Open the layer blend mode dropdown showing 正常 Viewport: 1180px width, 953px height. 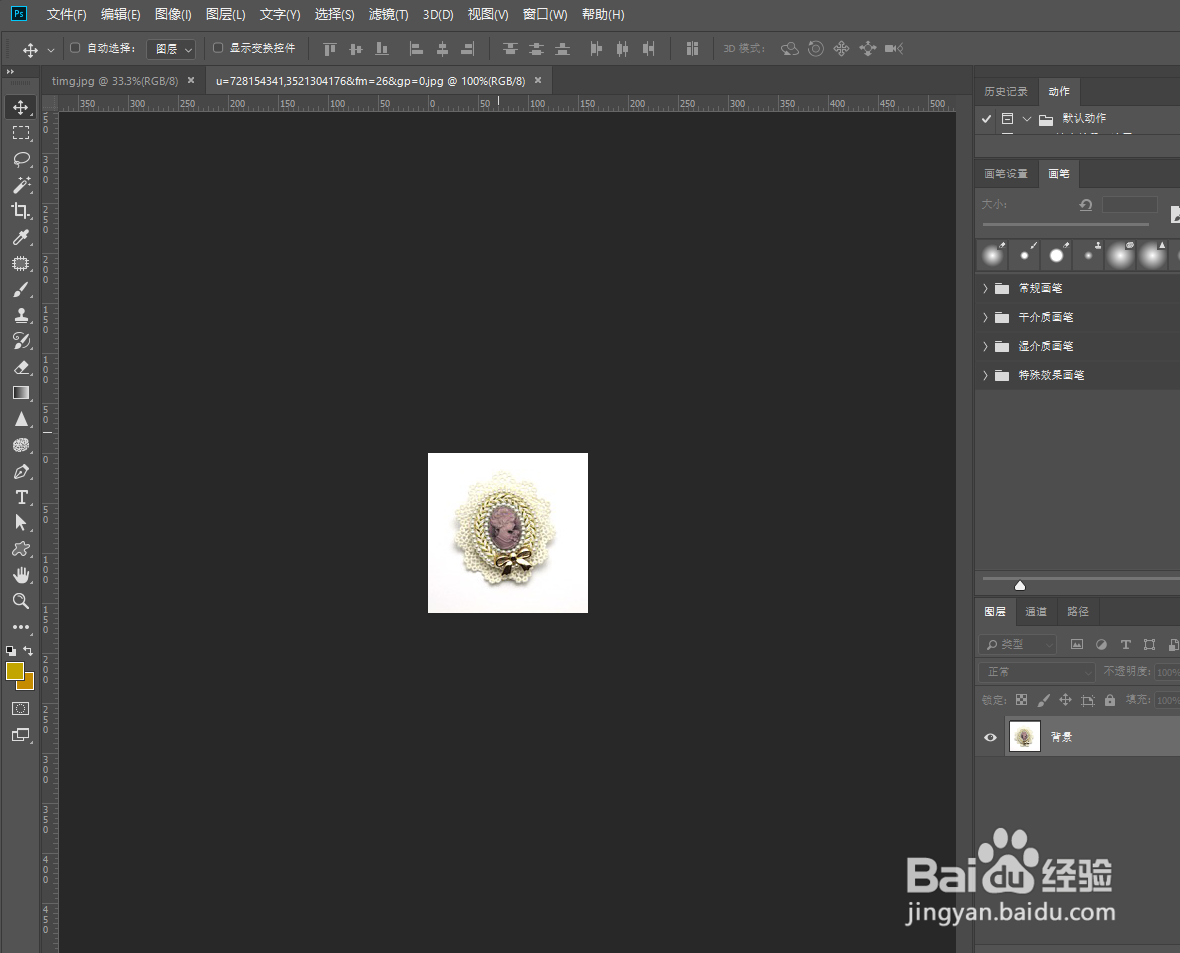(x=1036, y=671)
